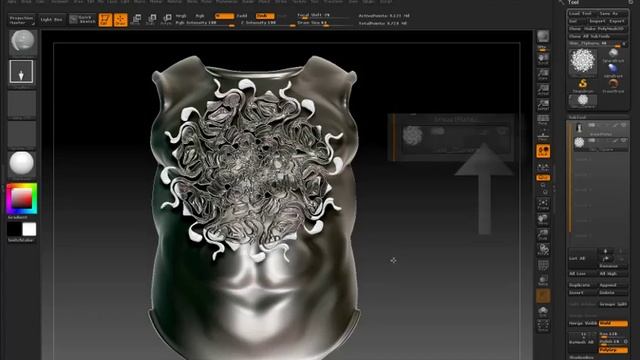Toggle the orange PolyGrp option
Viewport: 640px width, 360px height.
(x=613, y=350)
